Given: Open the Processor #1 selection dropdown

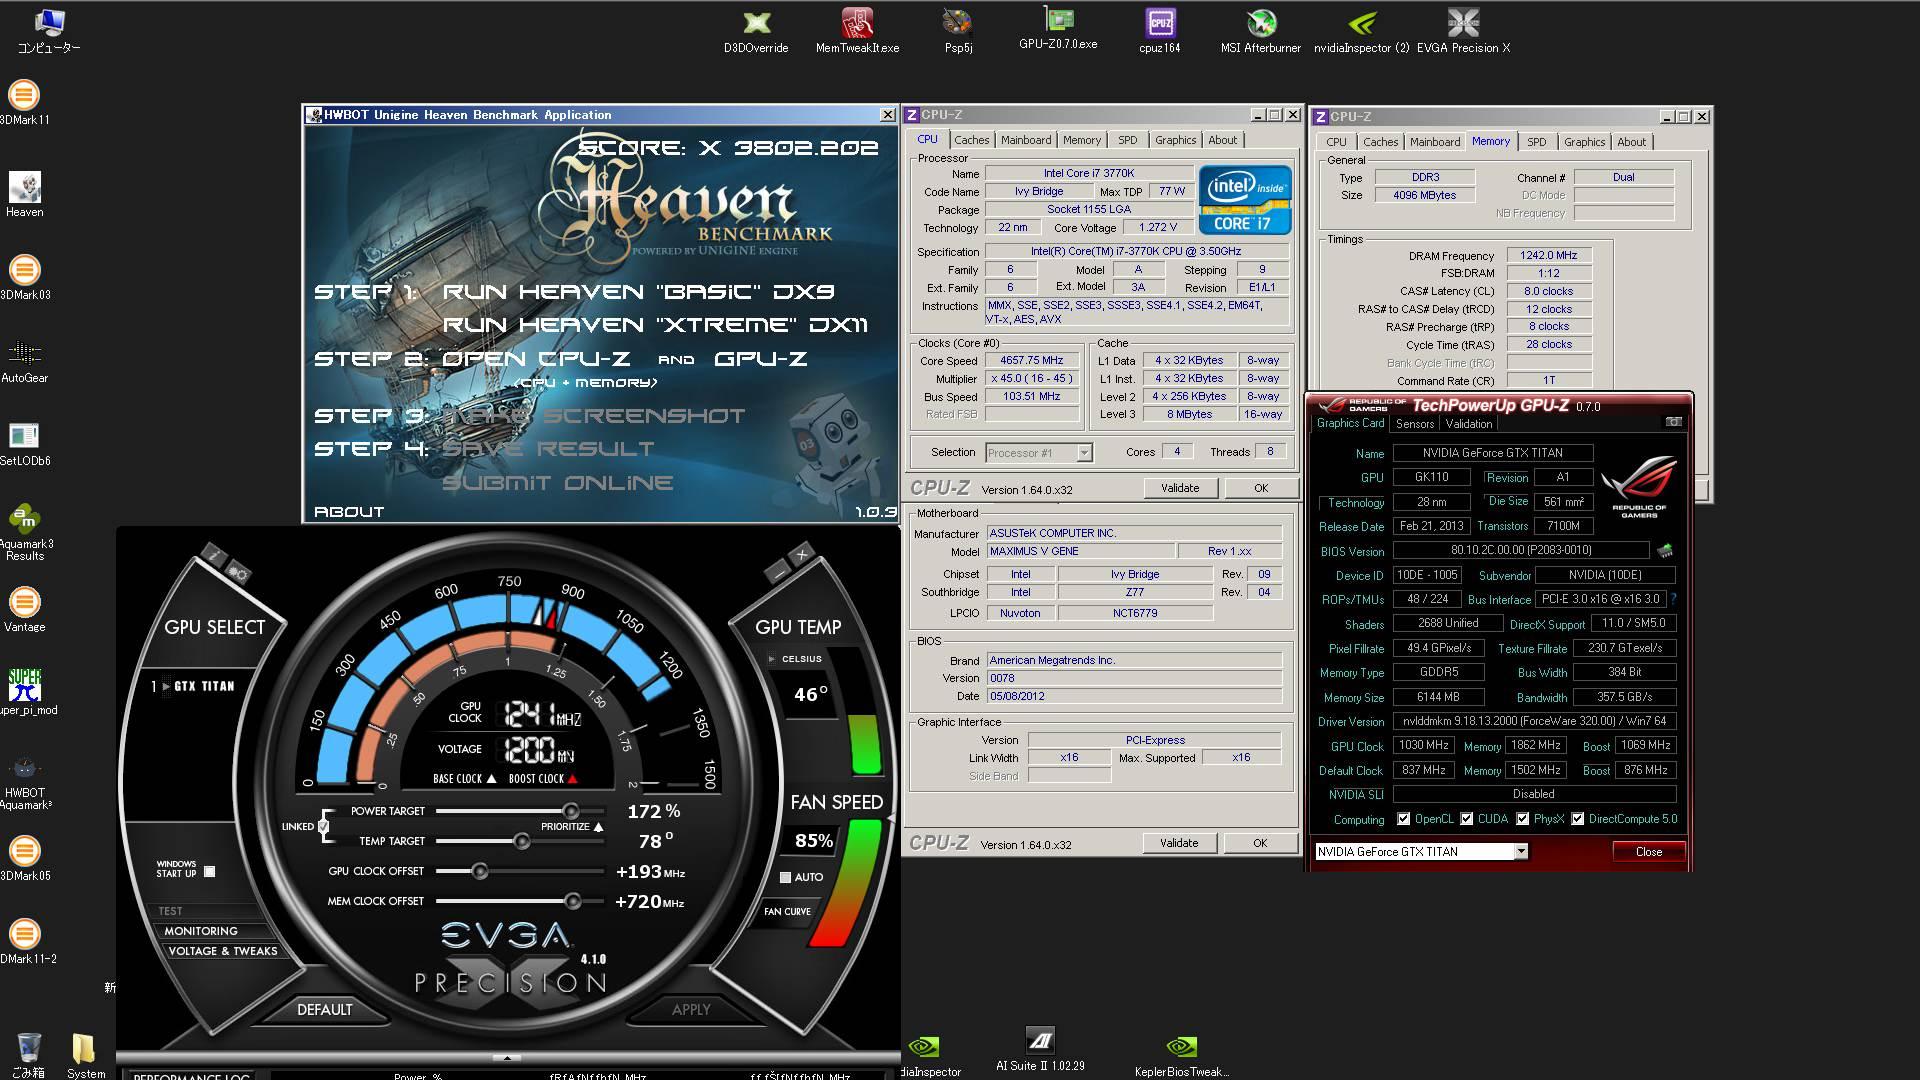Looking at the screenshot, I should (1084, 453).
